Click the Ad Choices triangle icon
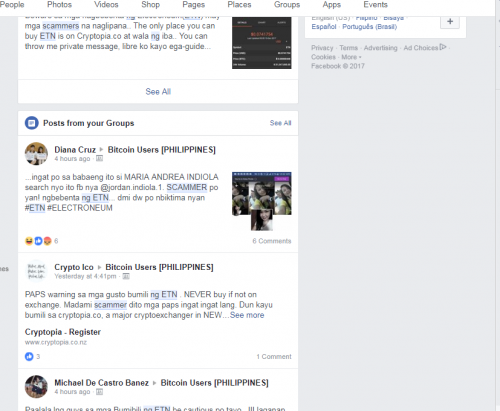 [x=443, y=47]
